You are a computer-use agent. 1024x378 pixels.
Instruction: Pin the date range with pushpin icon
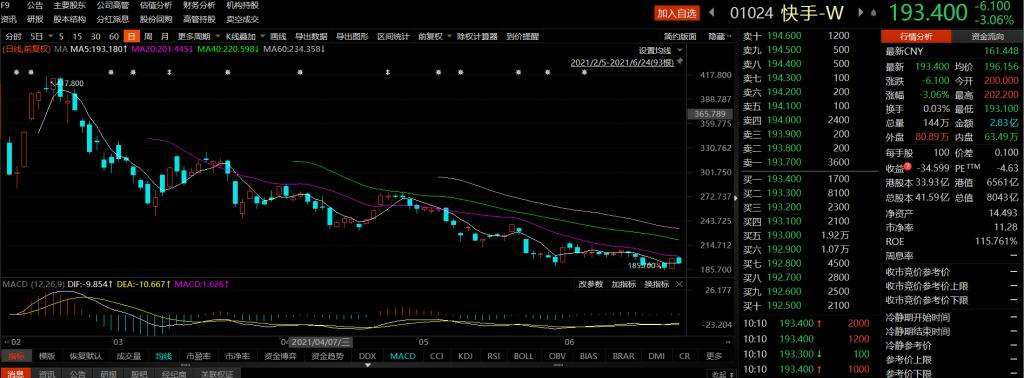(x=680, y=61)
